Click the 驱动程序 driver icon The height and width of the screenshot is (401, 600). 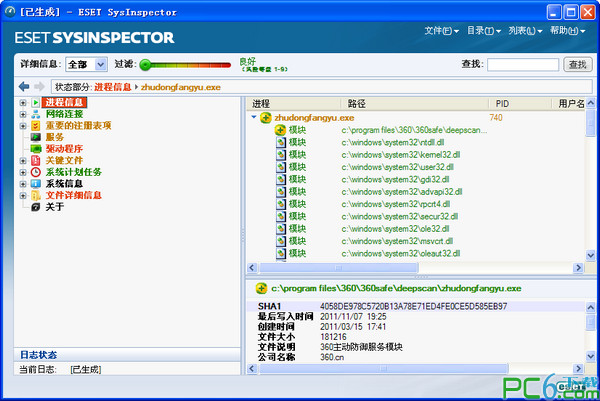pos(36,149)
